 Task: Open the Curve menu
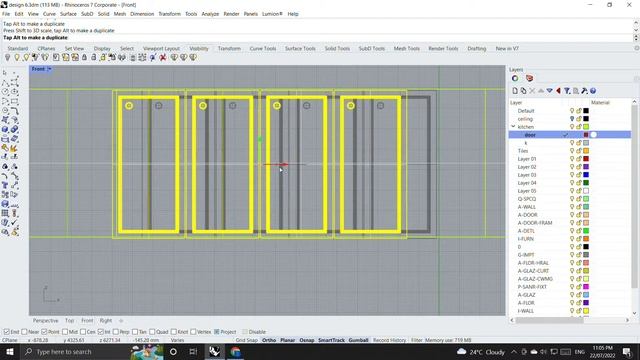49,14
